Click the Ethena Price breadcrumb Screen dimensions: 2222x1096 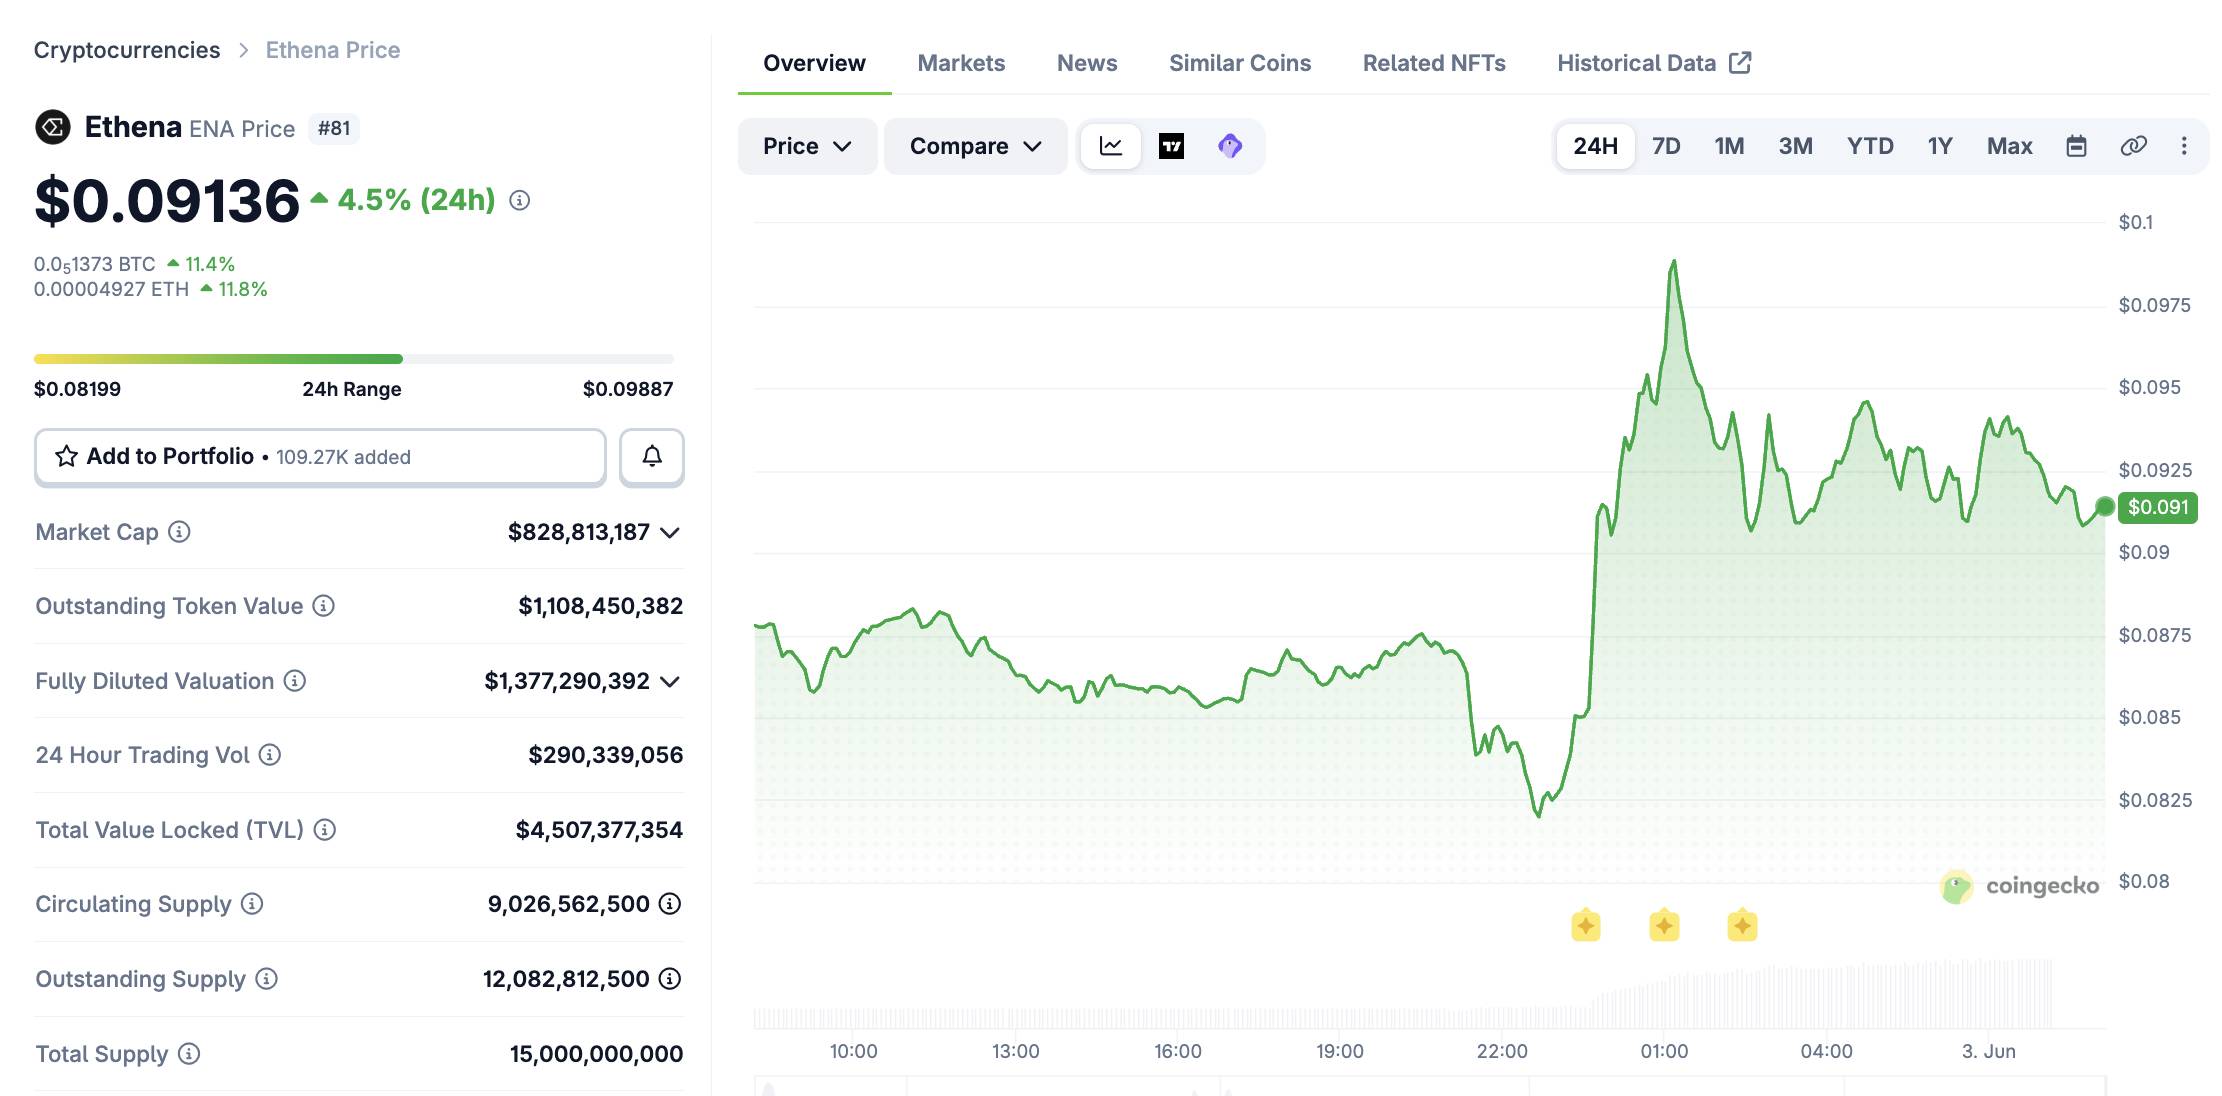click(x=333, y=50)
